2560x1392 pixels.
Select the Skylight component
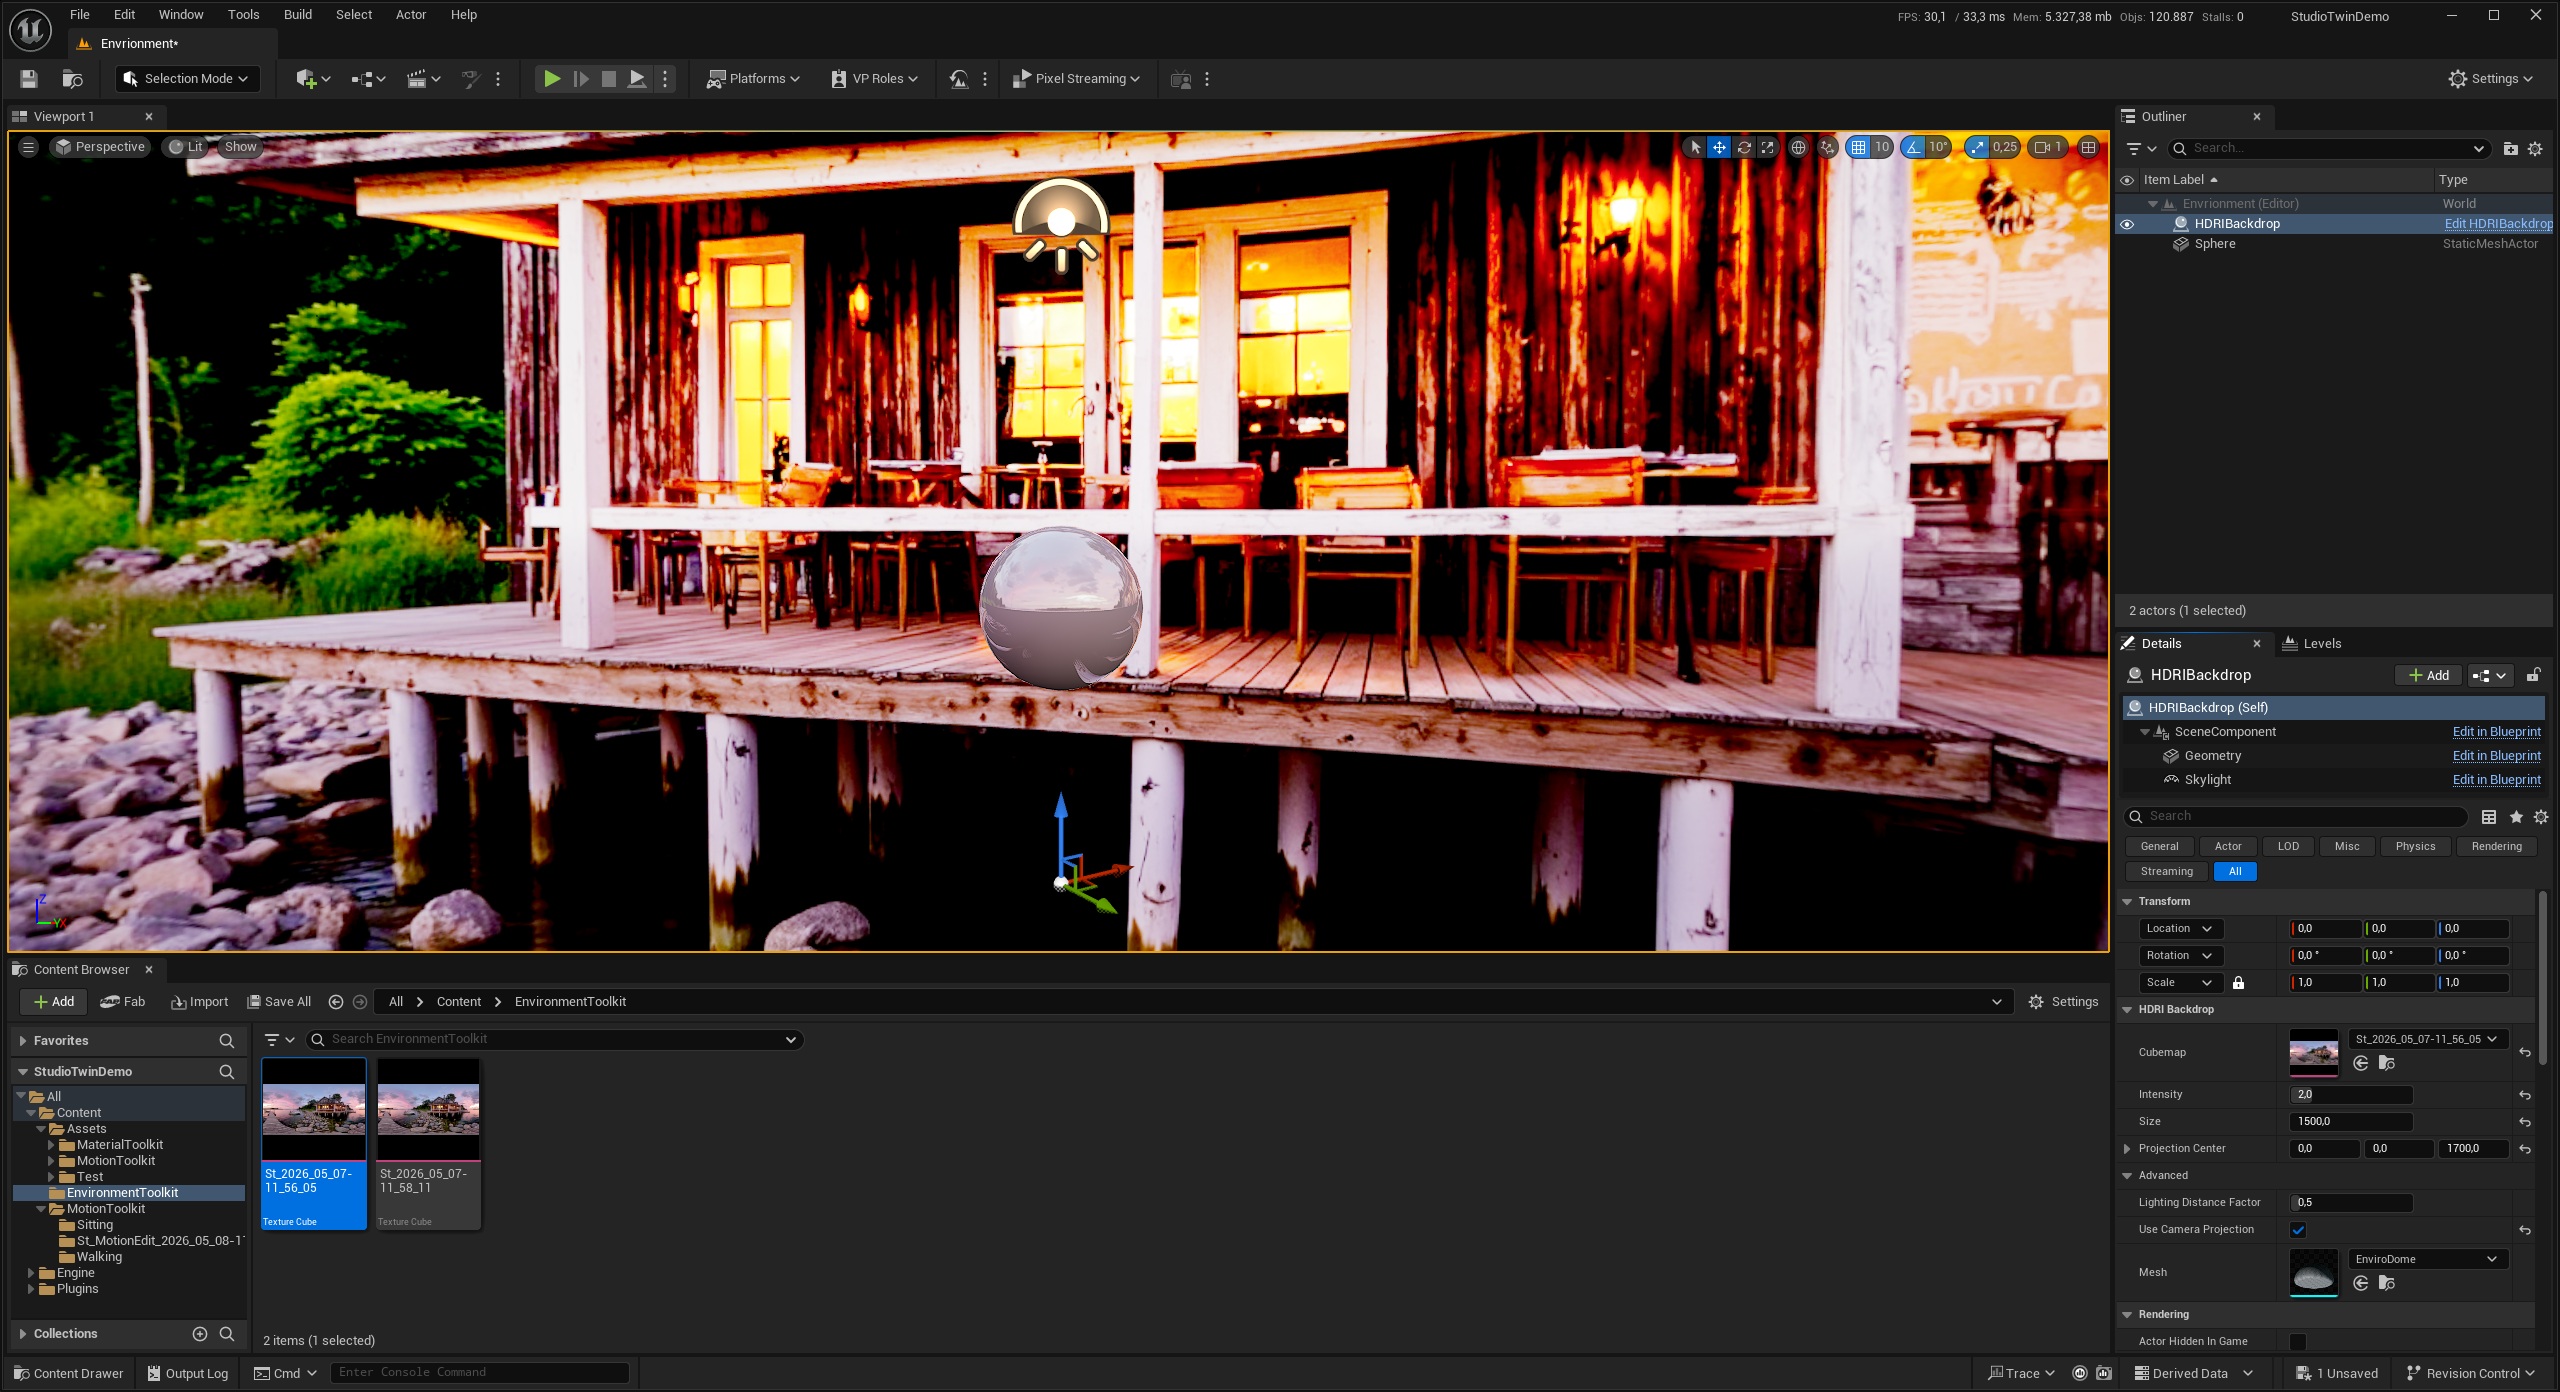(x=2207, y=780)
